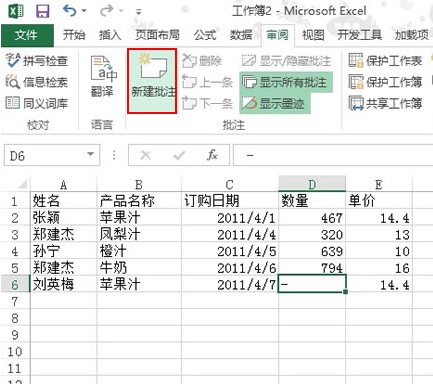
Task: Open the 文件 (File) tab
Action: (27, 35)
